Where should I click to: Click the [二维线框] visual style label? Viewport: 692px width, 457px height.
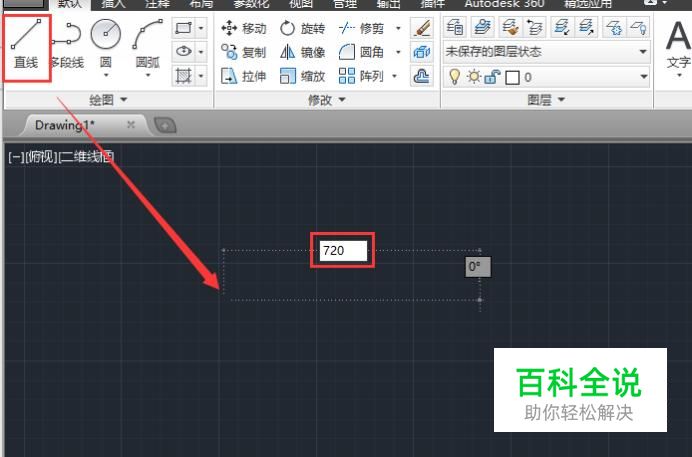[x=86, y=157]
